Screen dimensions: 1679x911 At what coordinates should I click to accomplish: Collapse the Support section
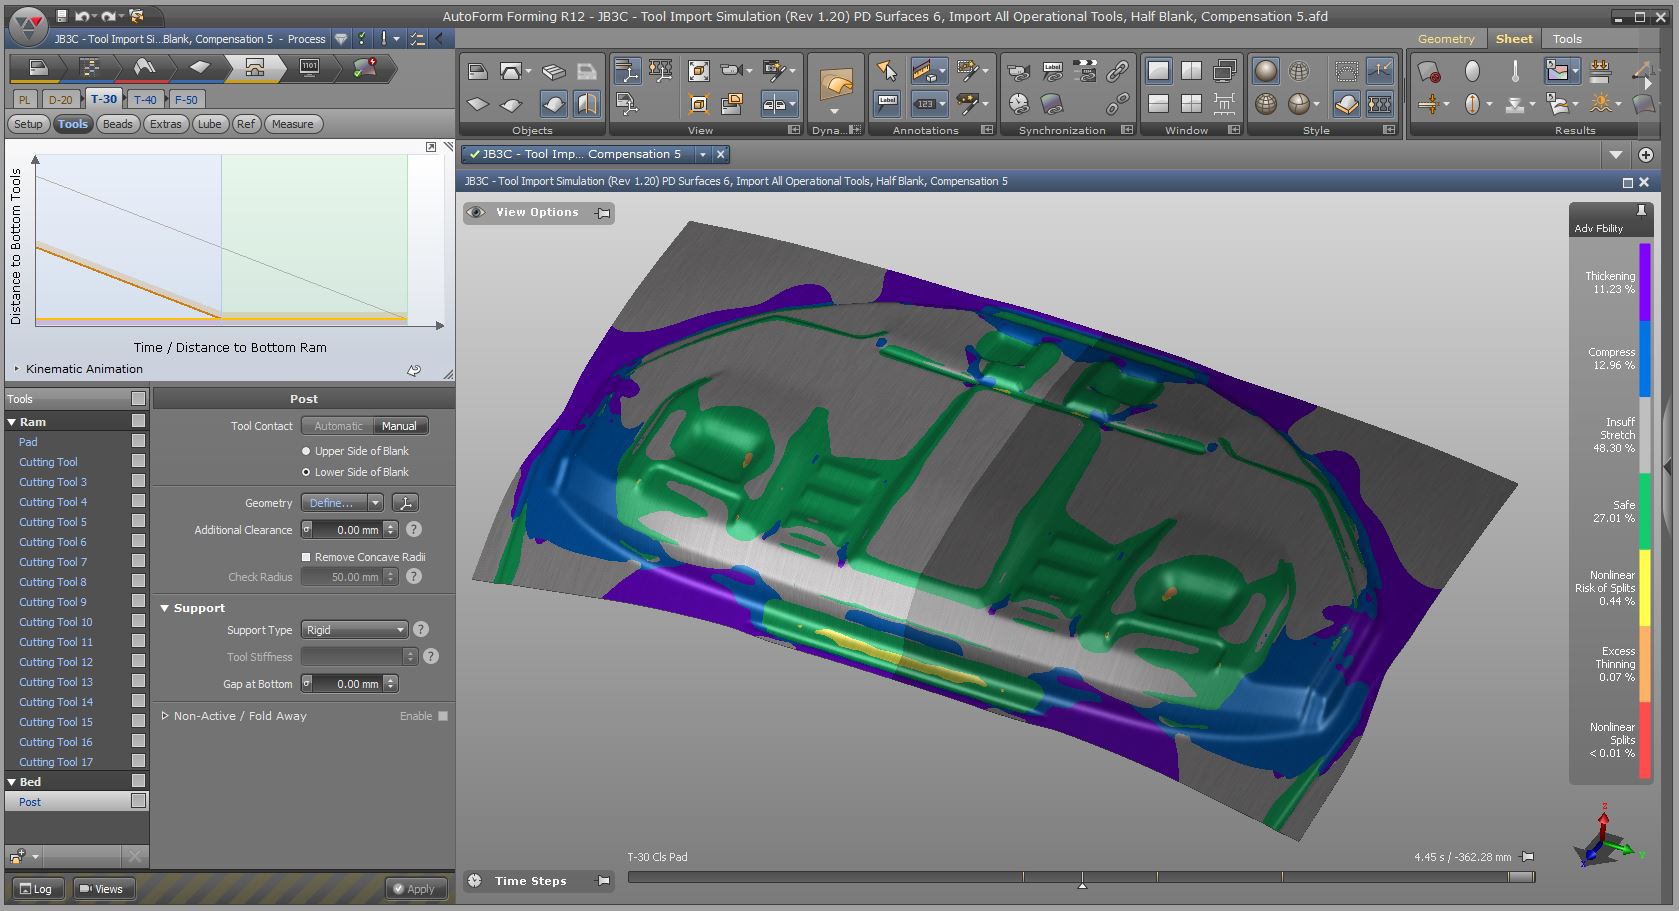point(165,608)
